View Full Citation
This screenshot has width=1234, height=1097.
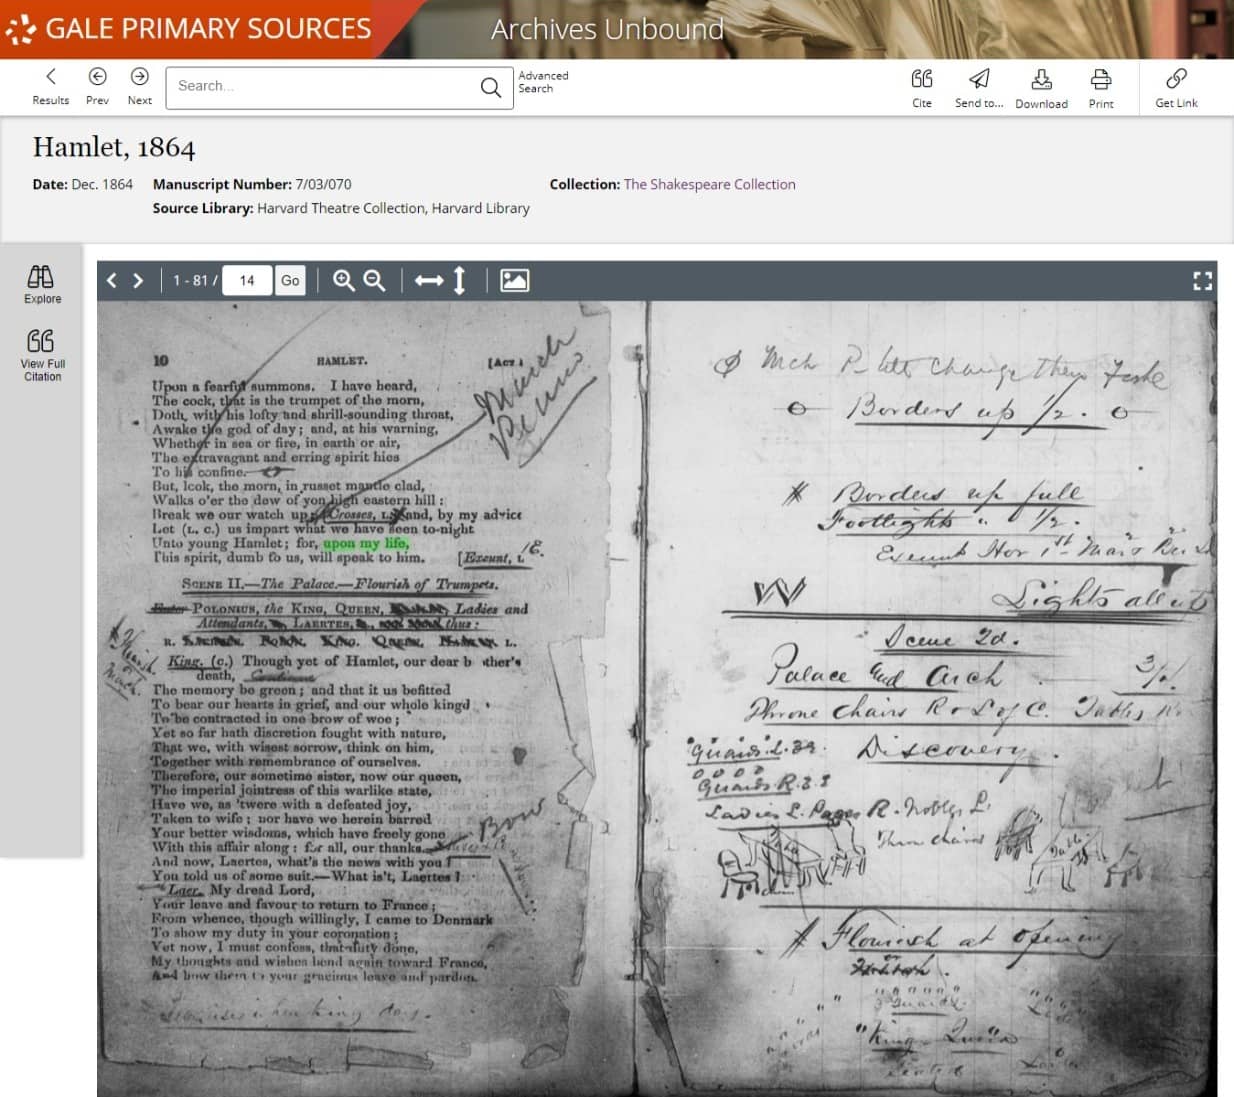pos(42,355)
